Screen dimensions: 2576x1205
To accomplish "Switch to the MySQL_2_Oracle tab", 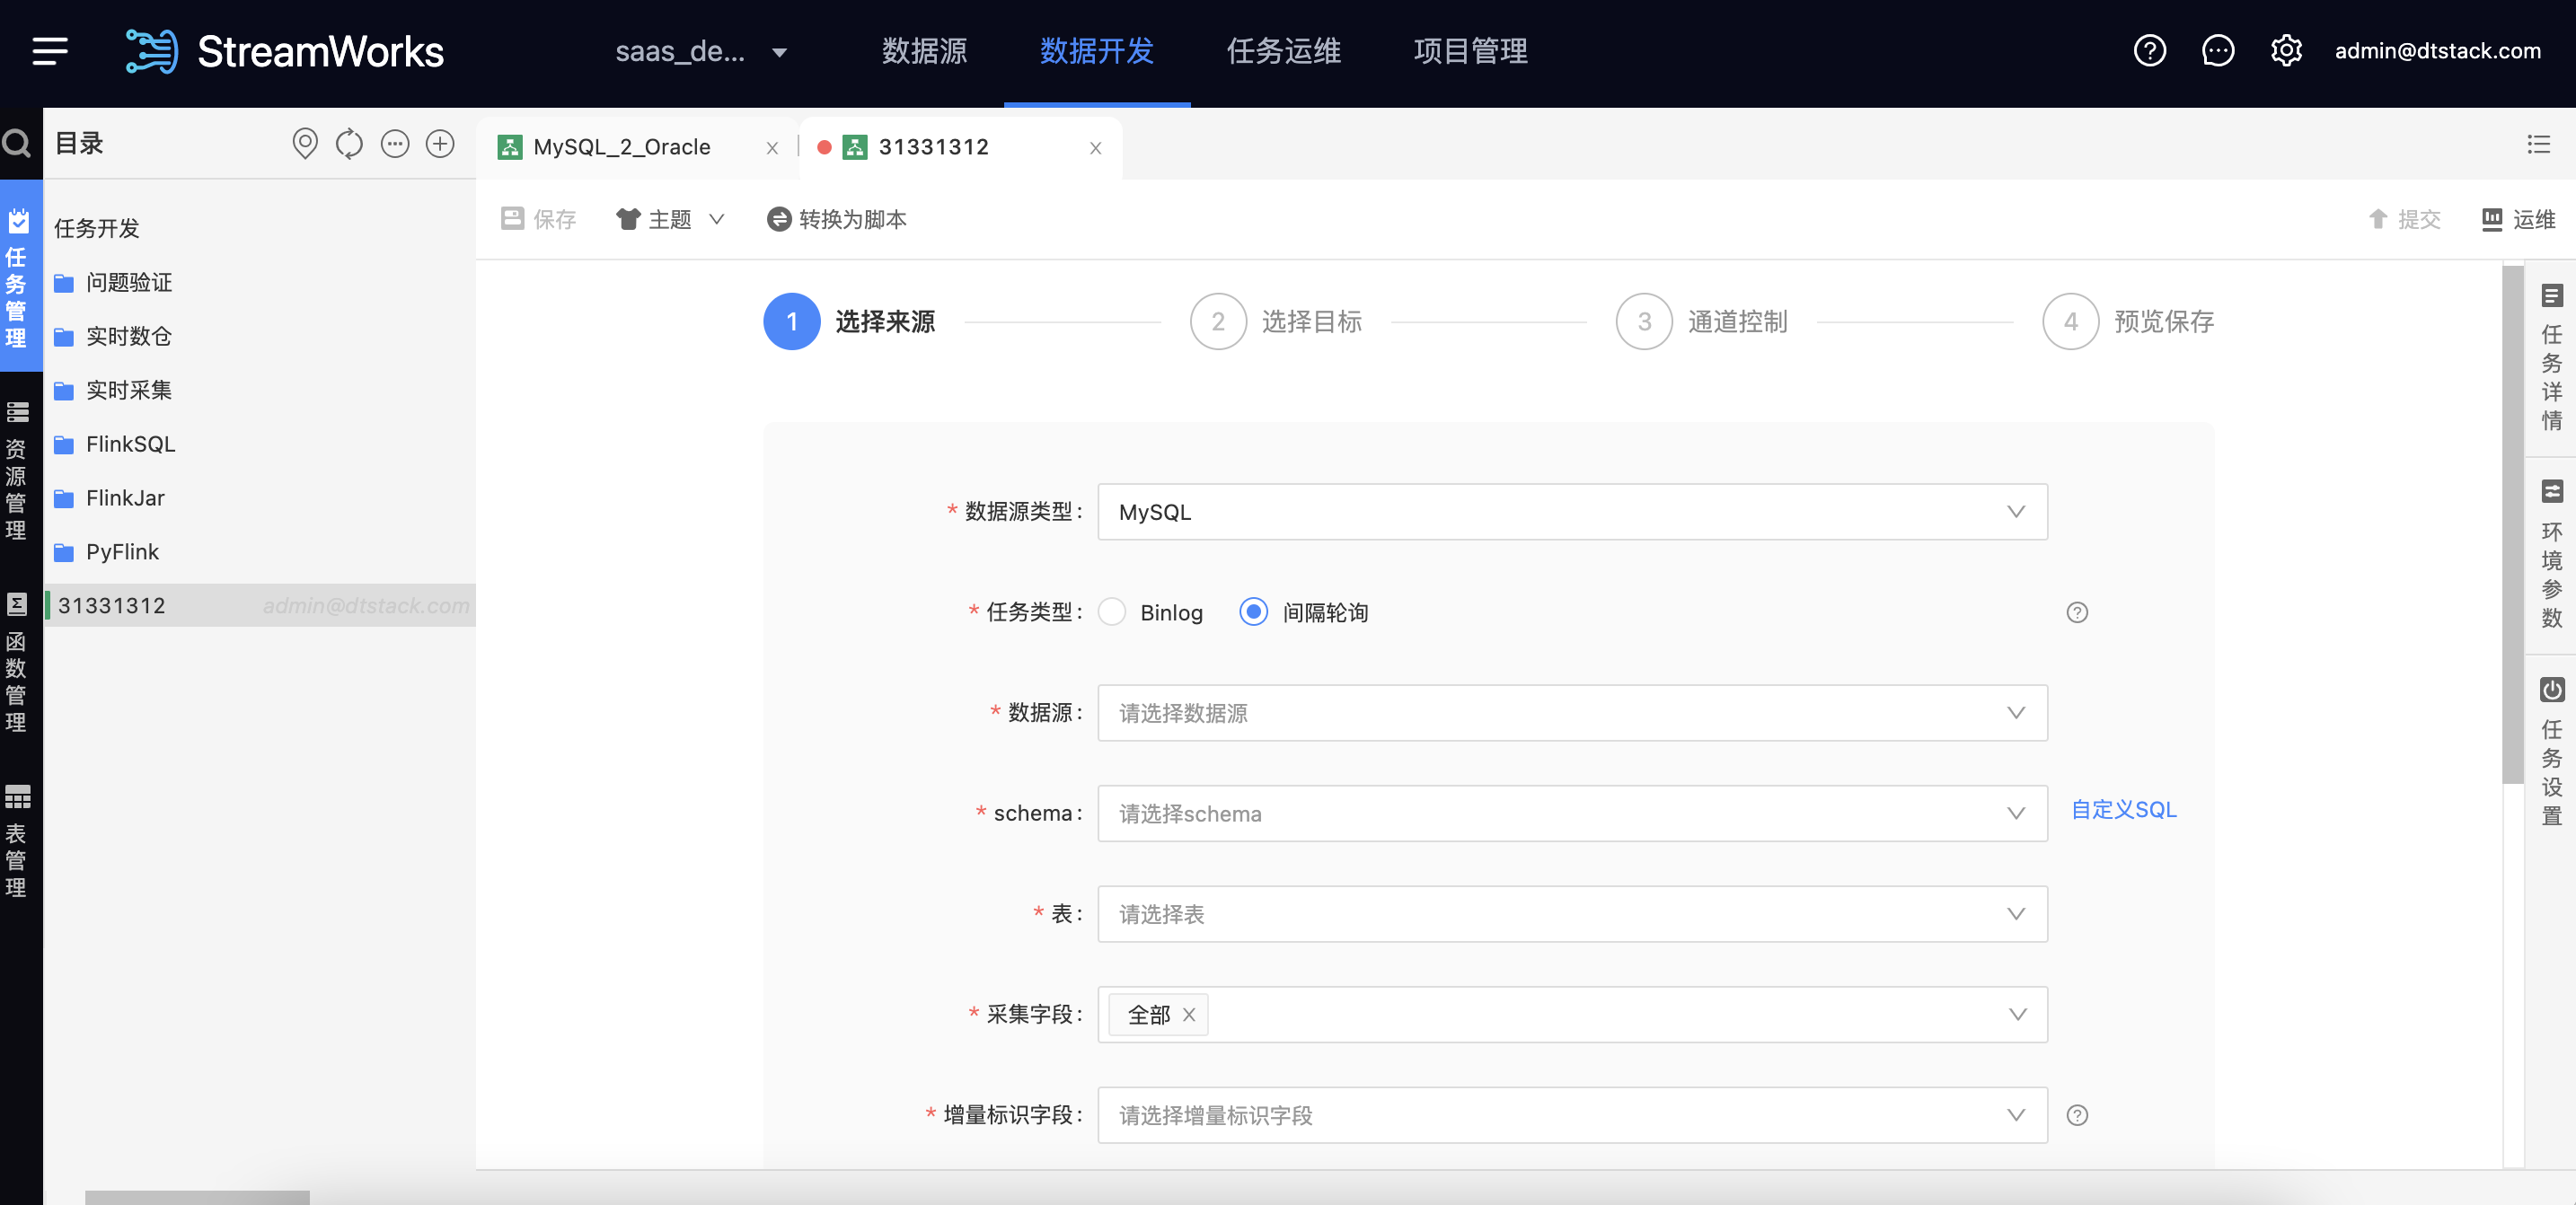I will (x=622, y=147).
